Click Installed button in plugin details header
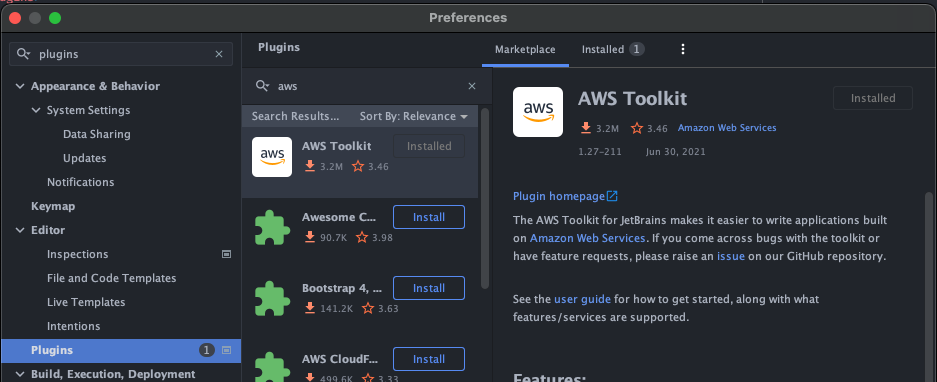This screenshot has height=382, width=937. click(873, 98)
